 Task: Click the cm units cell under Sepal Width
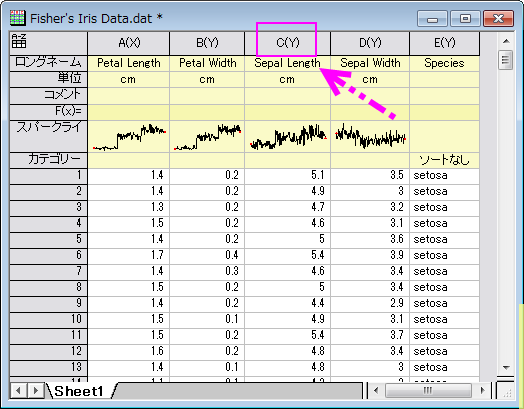tap(370, 79)
